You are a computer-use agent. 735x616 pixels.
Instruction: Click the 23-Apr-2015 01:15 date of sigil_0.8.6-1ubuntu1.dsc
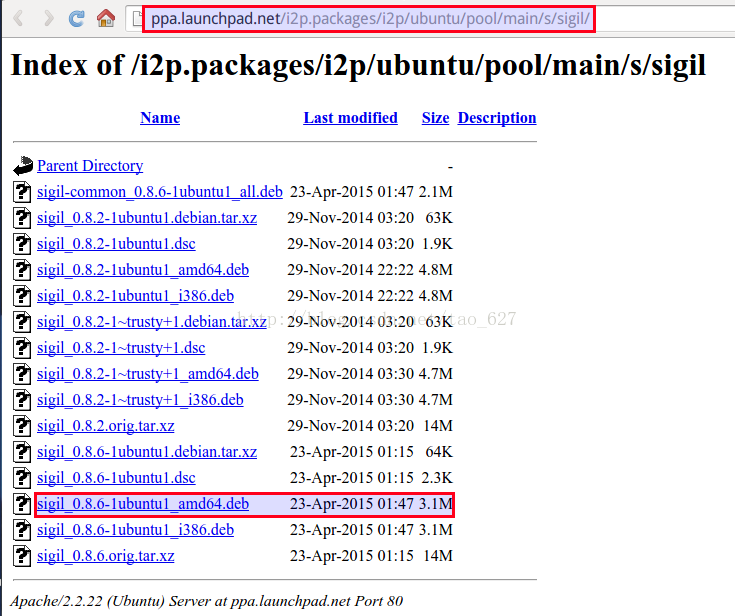point(352,478)
